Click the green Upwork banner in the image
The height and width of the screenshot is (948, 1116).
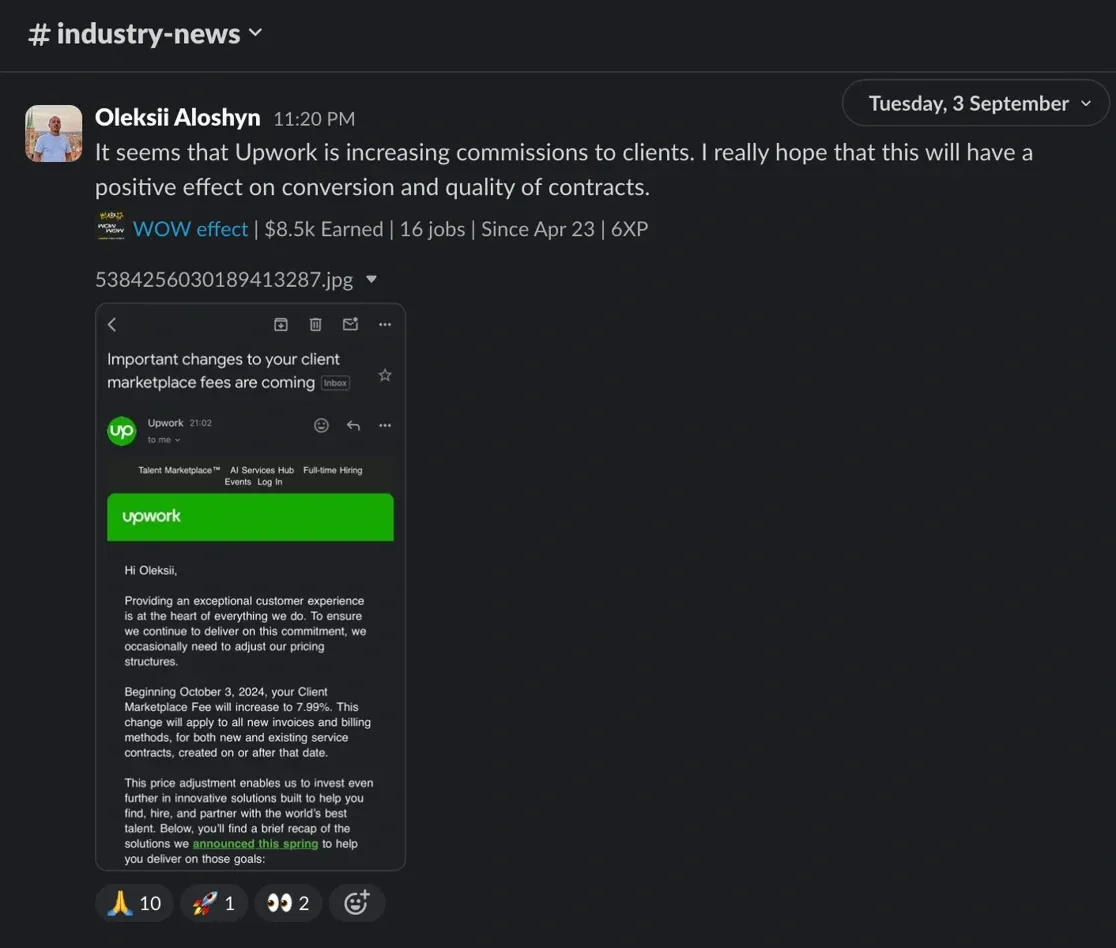(x=250, y=517)
